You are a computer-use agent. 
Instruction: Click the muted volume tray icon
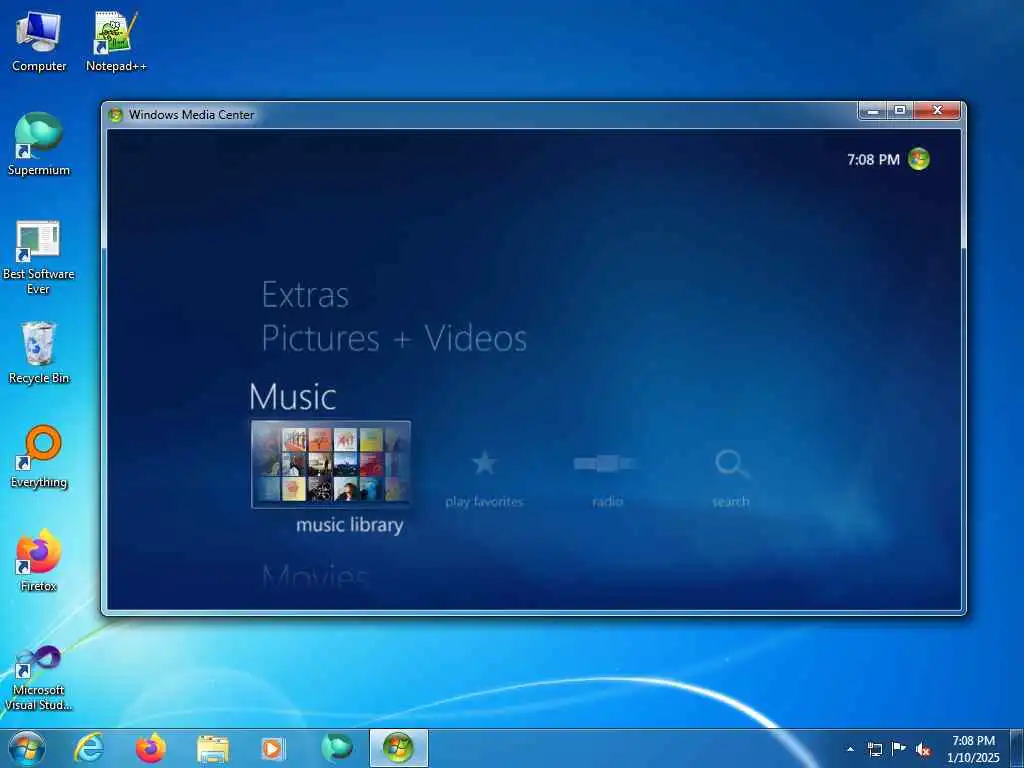coord(923,750)
